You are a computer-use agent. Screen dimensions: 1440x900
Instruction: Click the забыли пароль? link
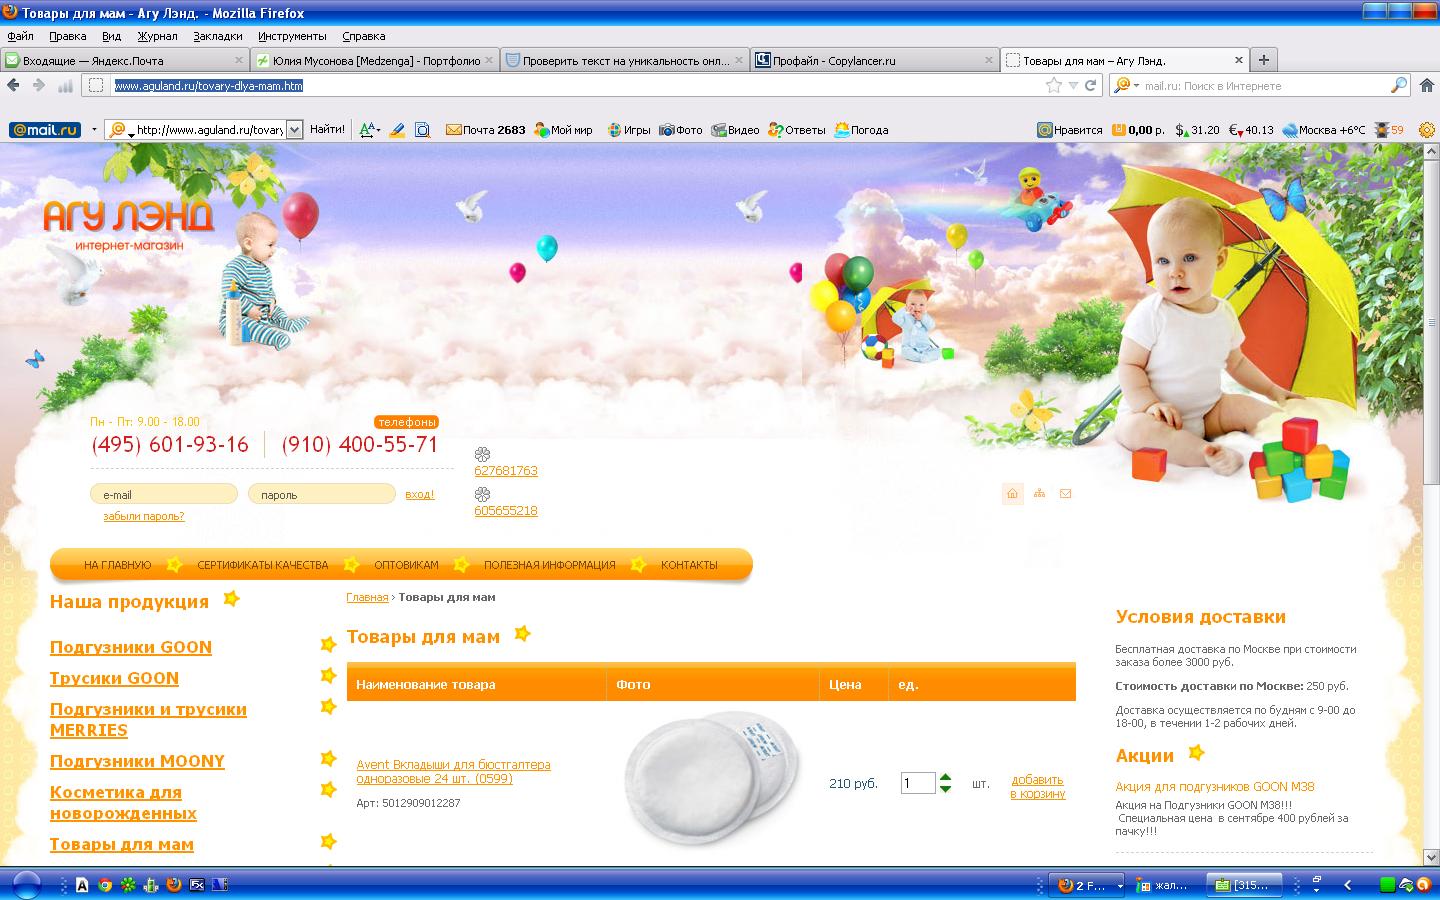[144, 516]
